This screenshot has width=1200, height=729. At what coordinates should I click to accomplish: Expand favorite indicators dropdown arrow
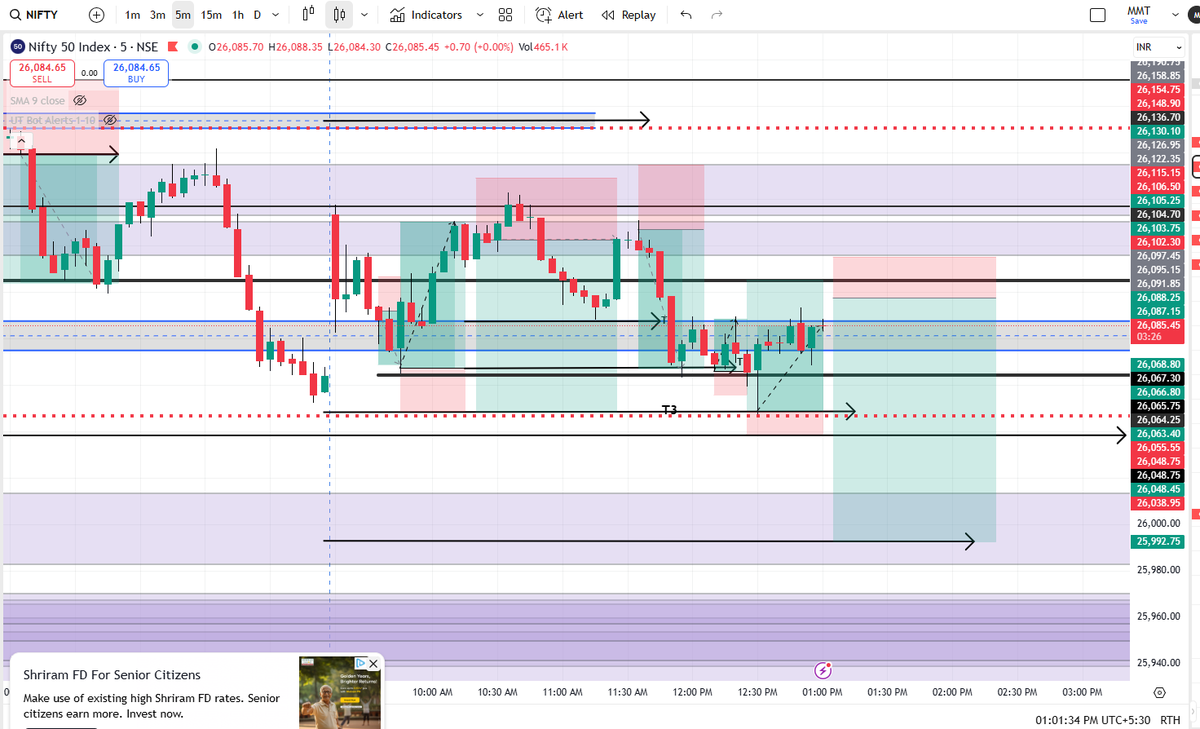[x=480, y=15]
